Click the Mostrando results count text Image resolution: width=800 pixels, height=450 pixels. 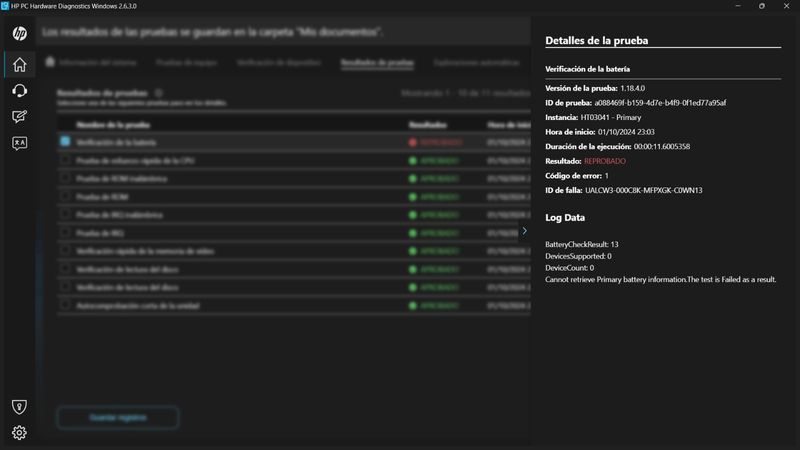(465, 93)
